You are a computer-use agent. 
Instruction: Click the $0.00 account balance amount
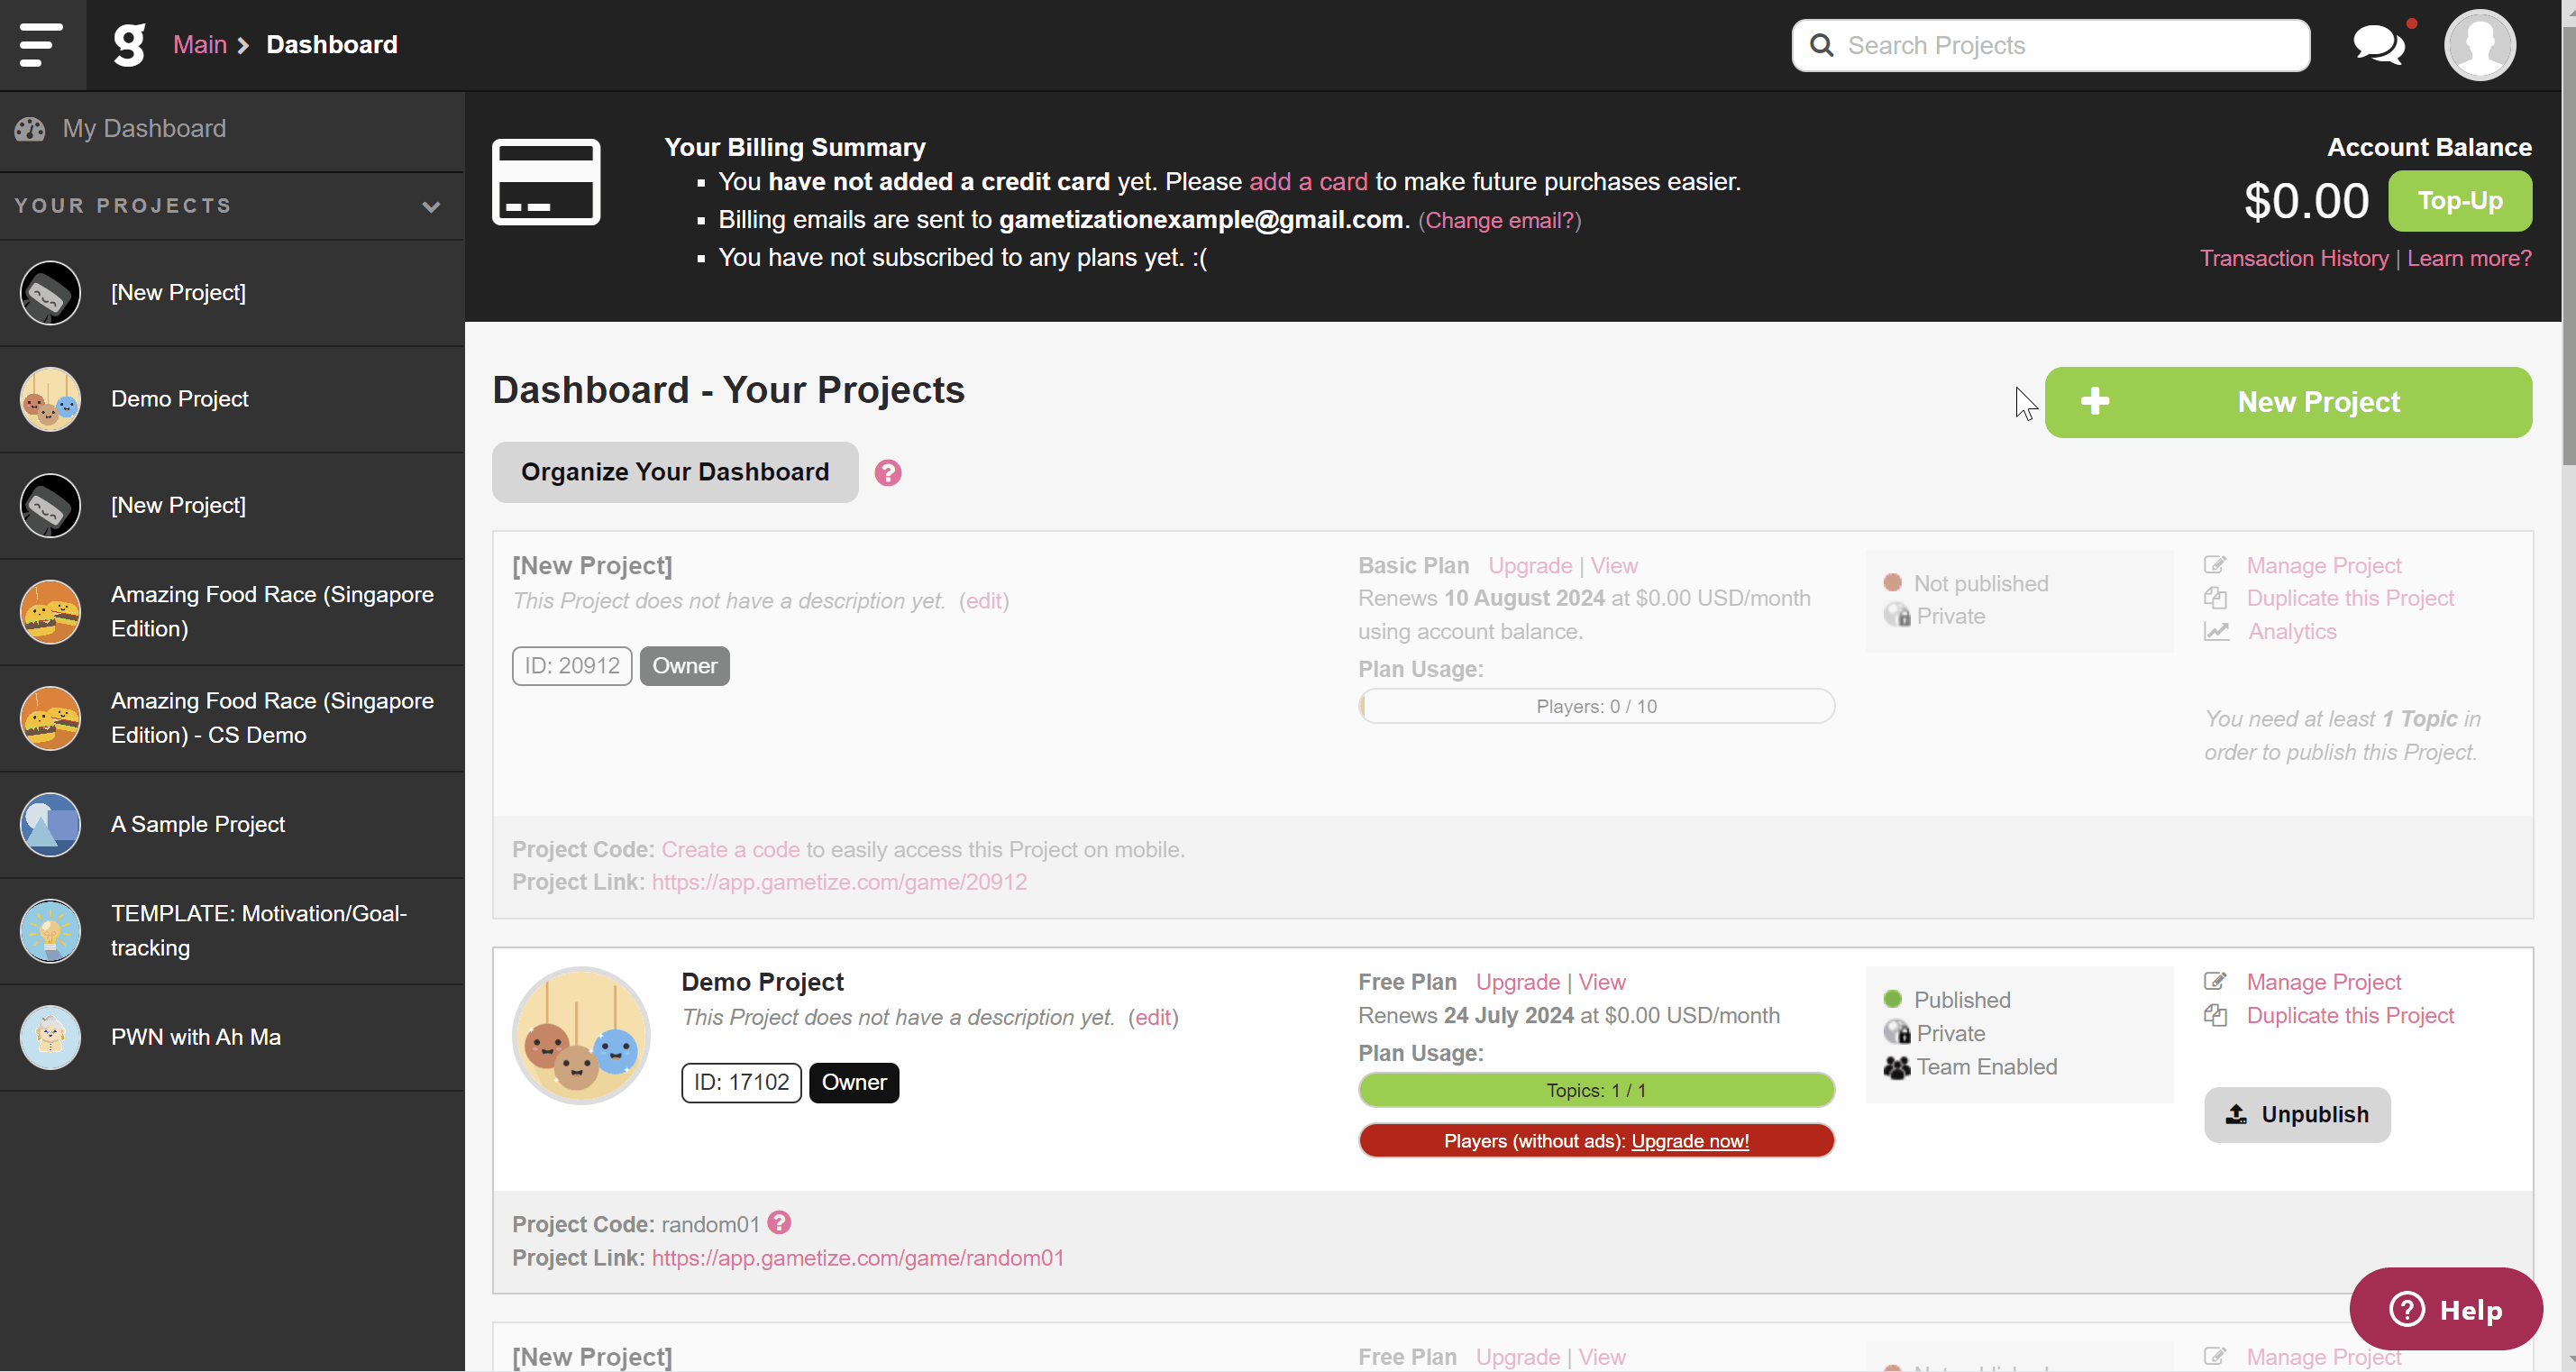click(x=2306, y=201)
